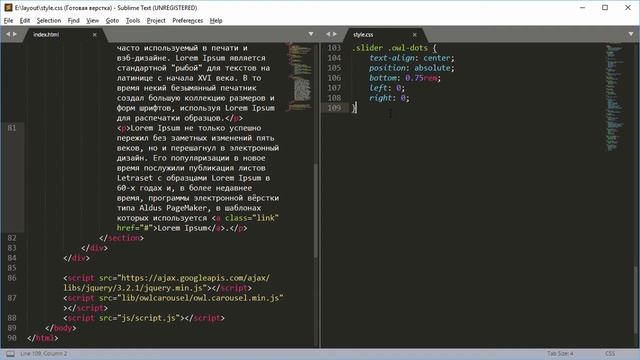Viewport: 640px width, 360px height.
Task: Open the right pane tab list dropdown
Action: point(631,34)
